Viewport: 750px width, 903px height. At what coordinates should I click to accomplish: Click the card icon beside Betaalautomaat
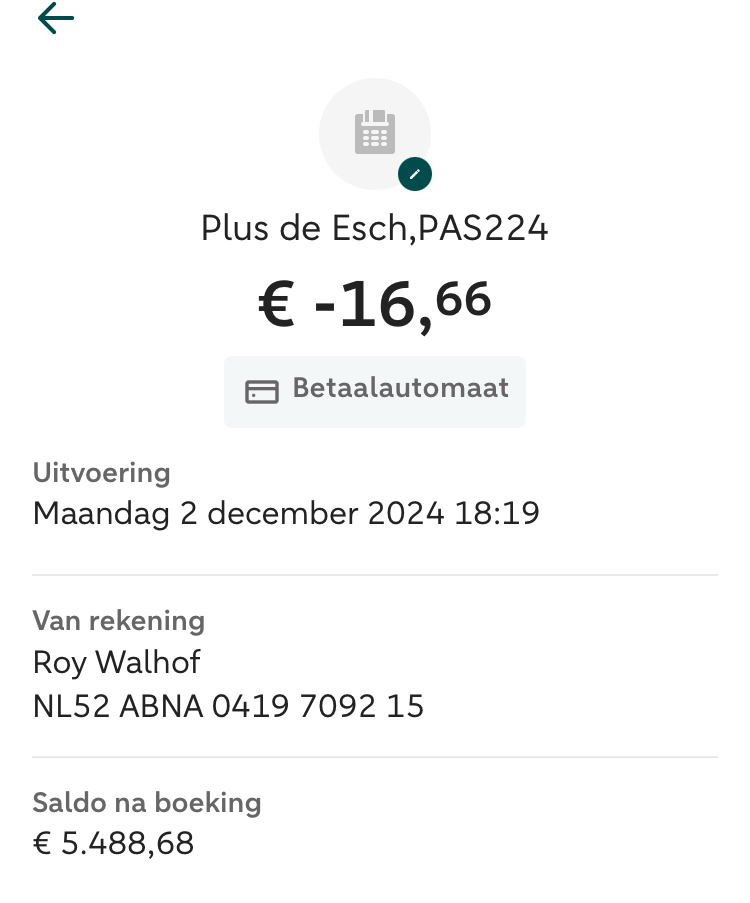coord(262,391)
